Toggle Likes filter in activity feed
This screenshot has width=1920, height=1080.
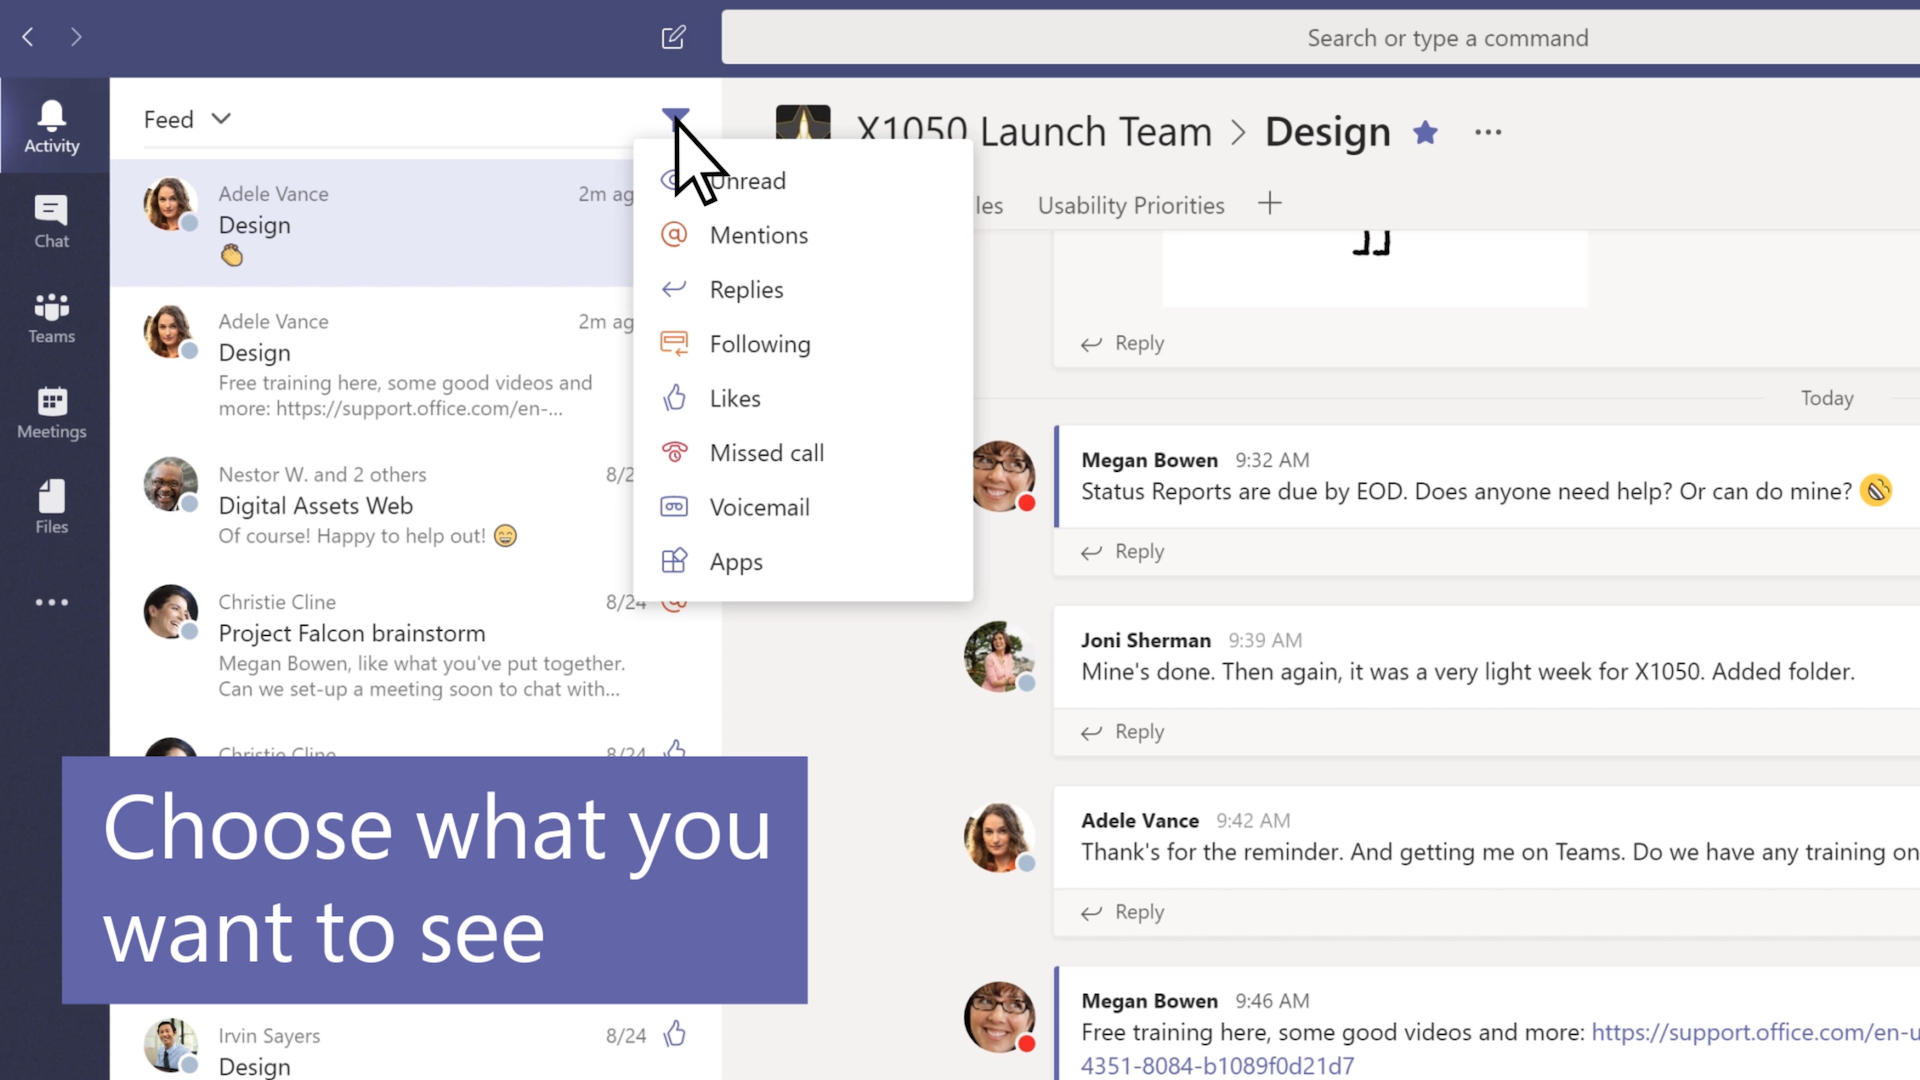(x=736, y=398)
